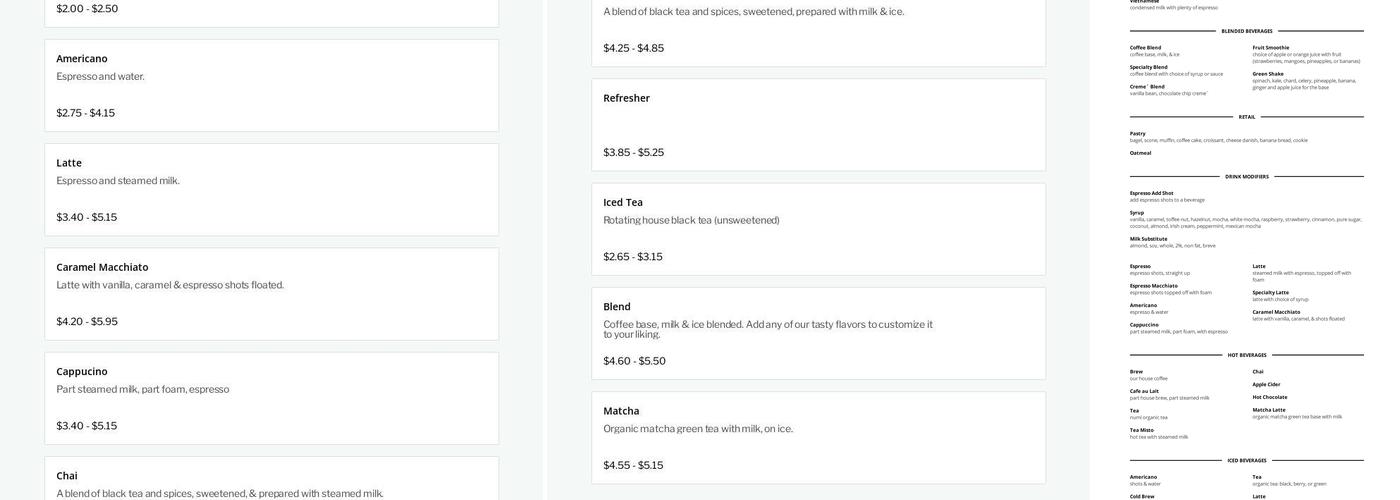This screenshot has height=500, width=1400.
Task: Click the Chai title in left column
Action: tap(67, 476)
